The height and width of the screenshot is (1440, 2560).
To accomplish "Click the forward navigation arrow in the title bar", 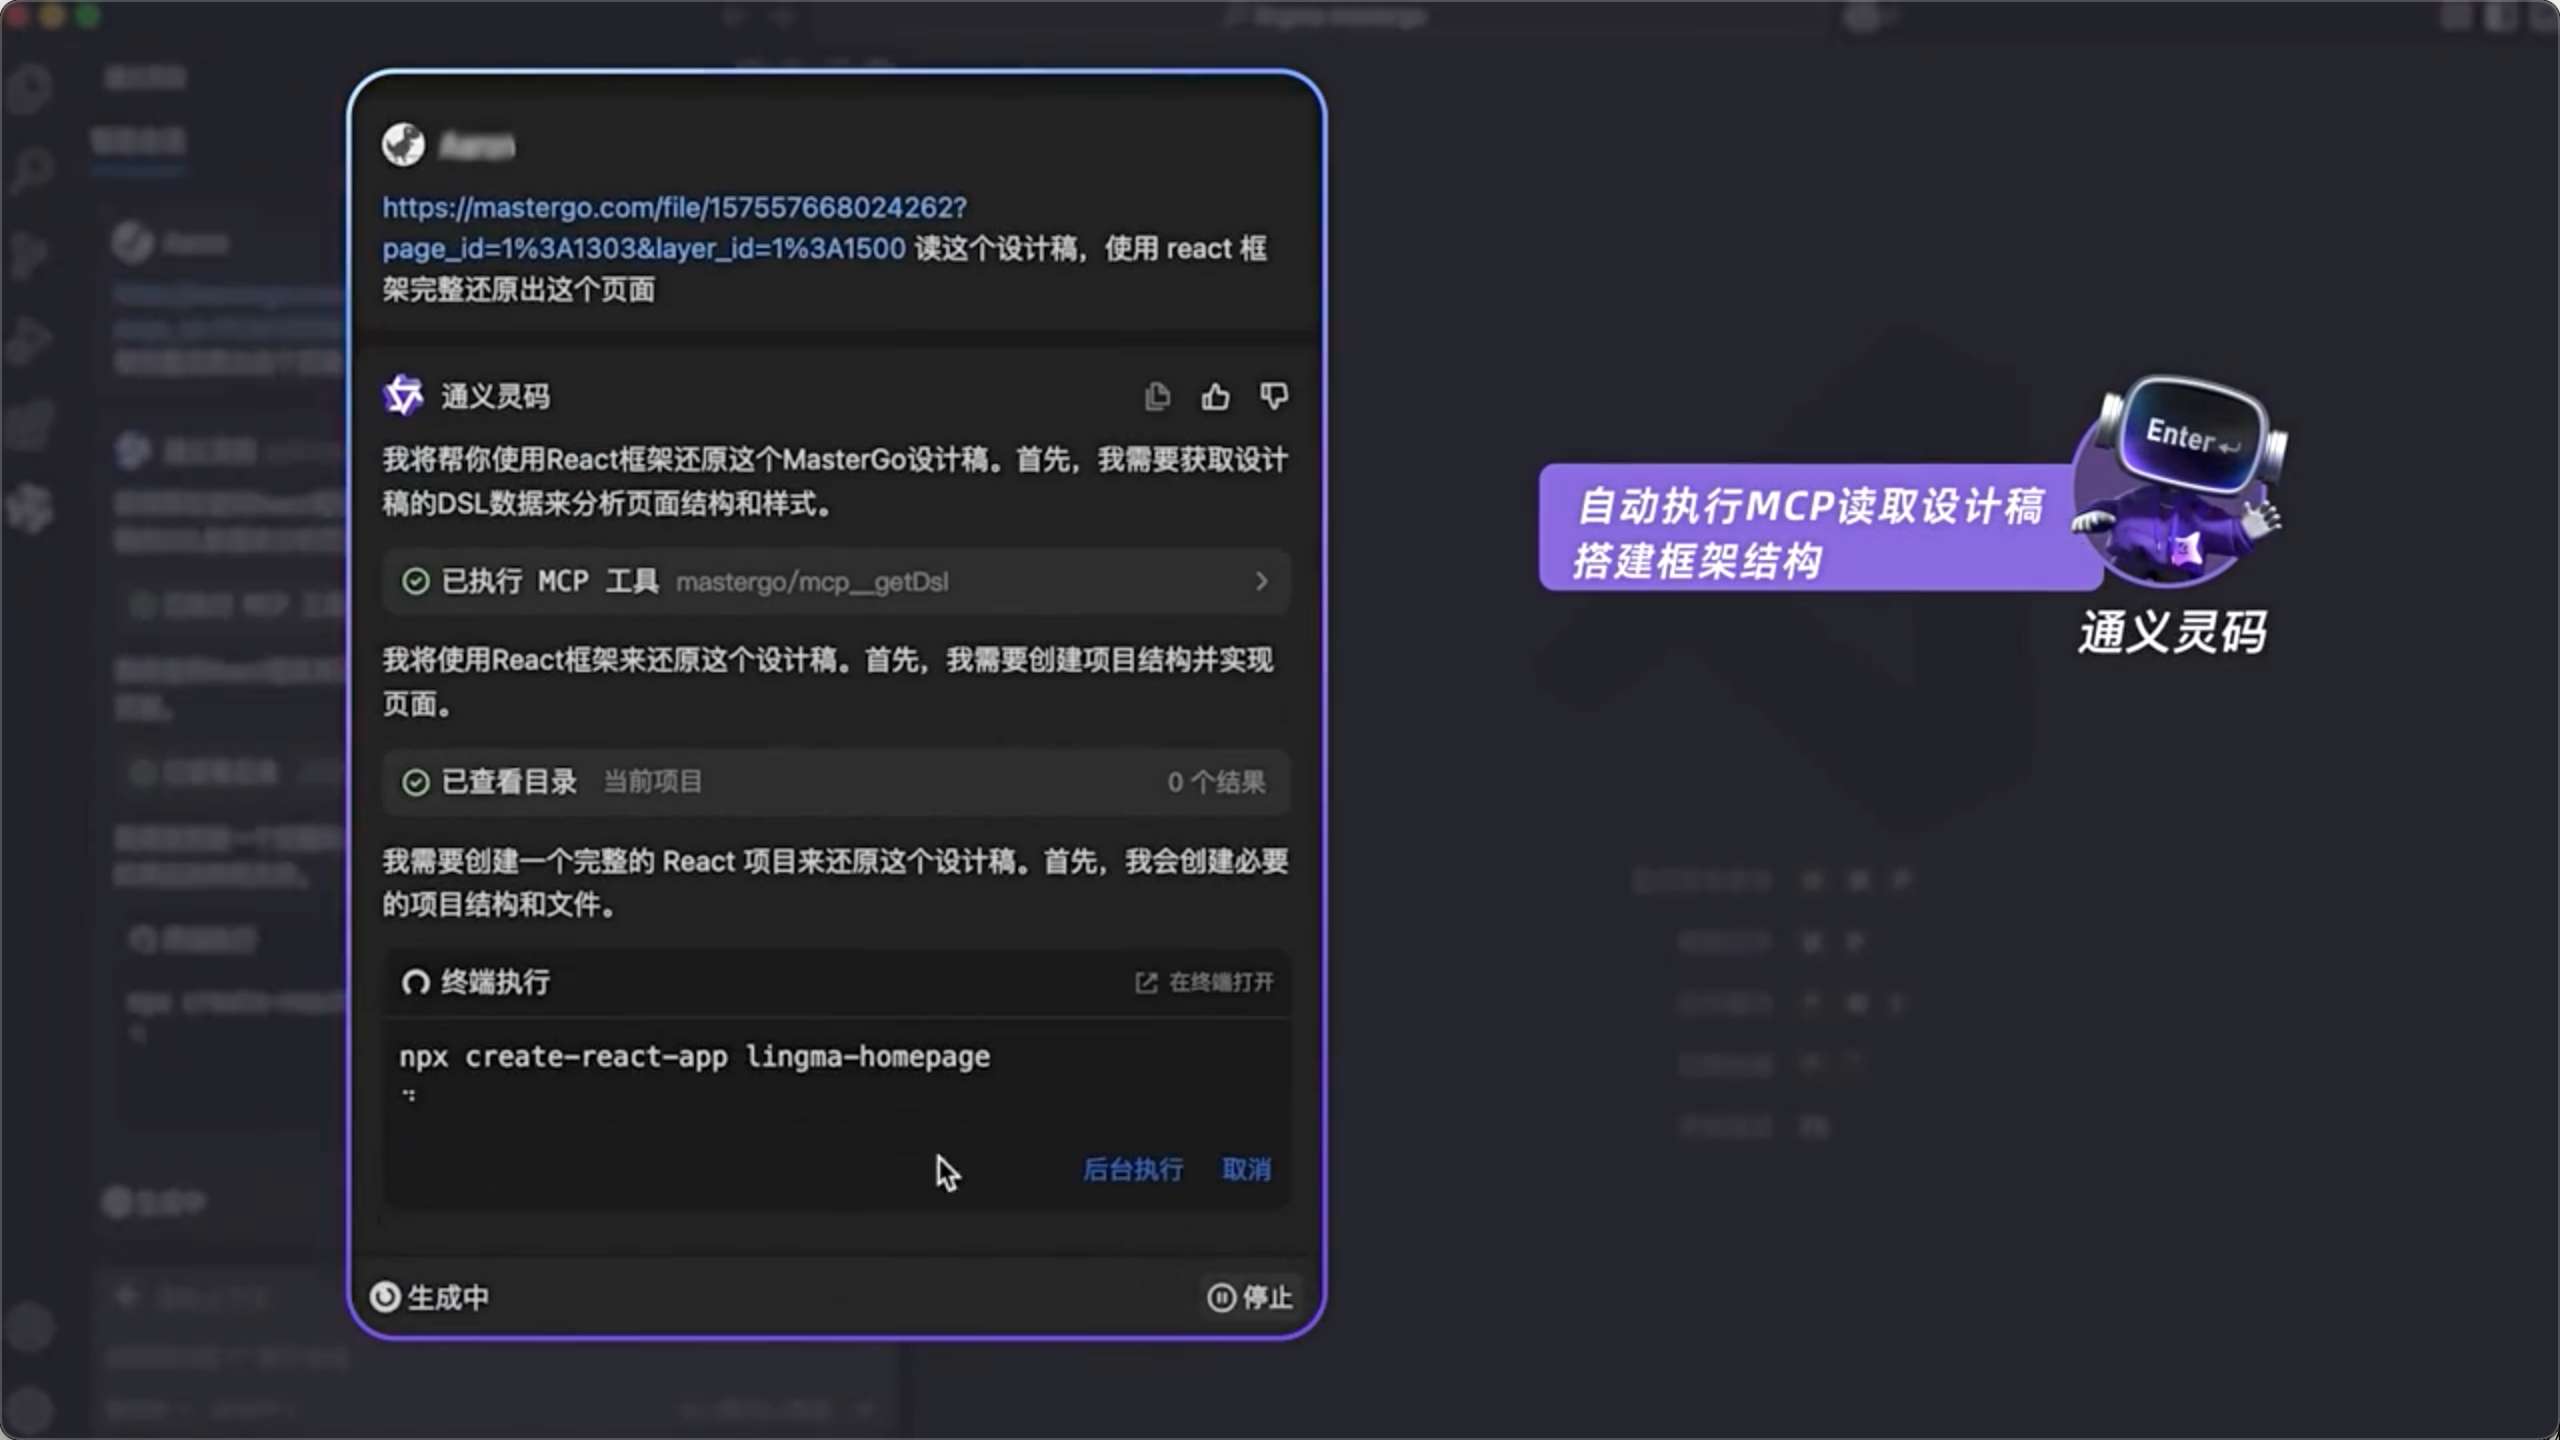I will tap(784, 16).
